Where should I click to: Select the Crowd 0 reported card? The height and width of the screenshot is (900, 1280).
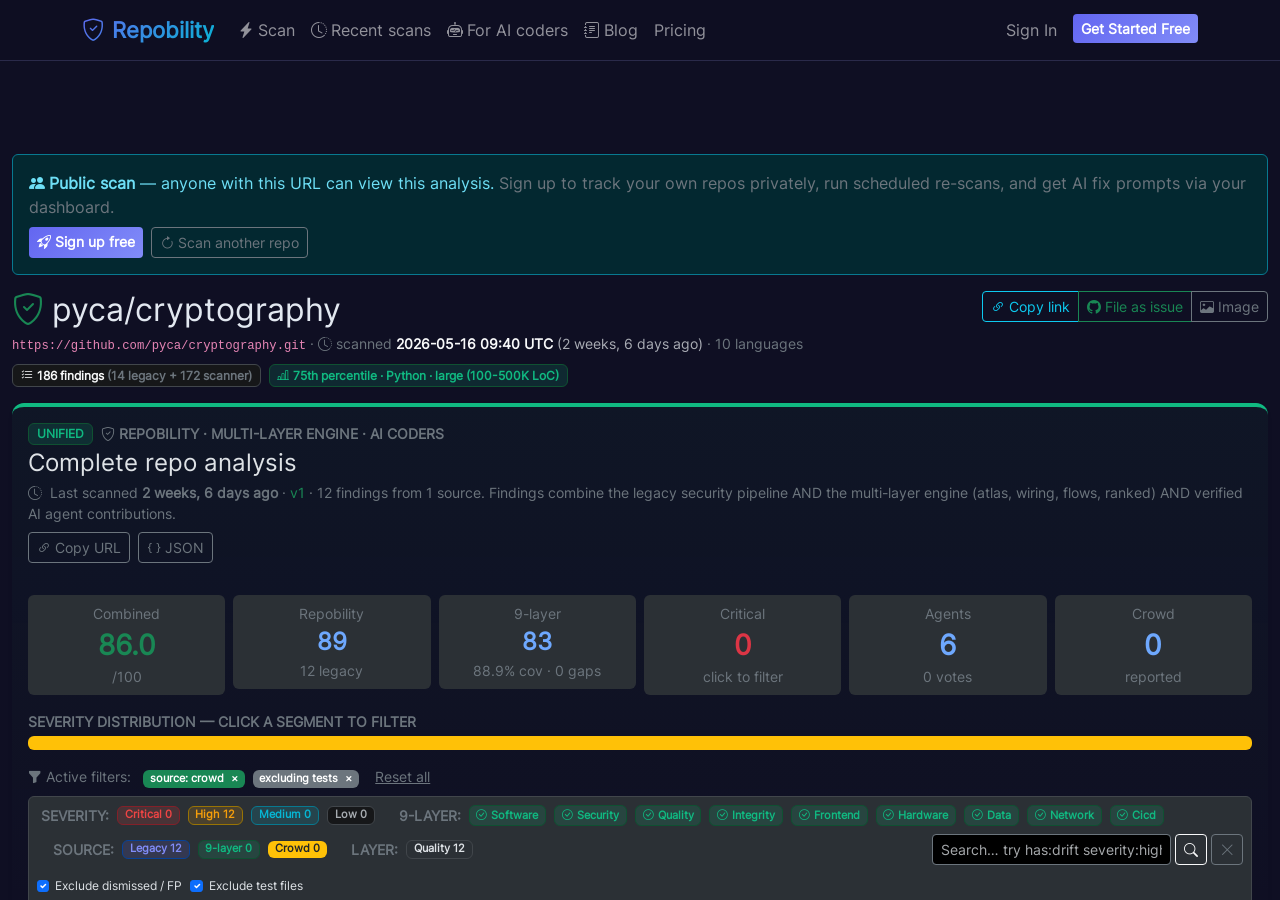(x=1153, y=645)
